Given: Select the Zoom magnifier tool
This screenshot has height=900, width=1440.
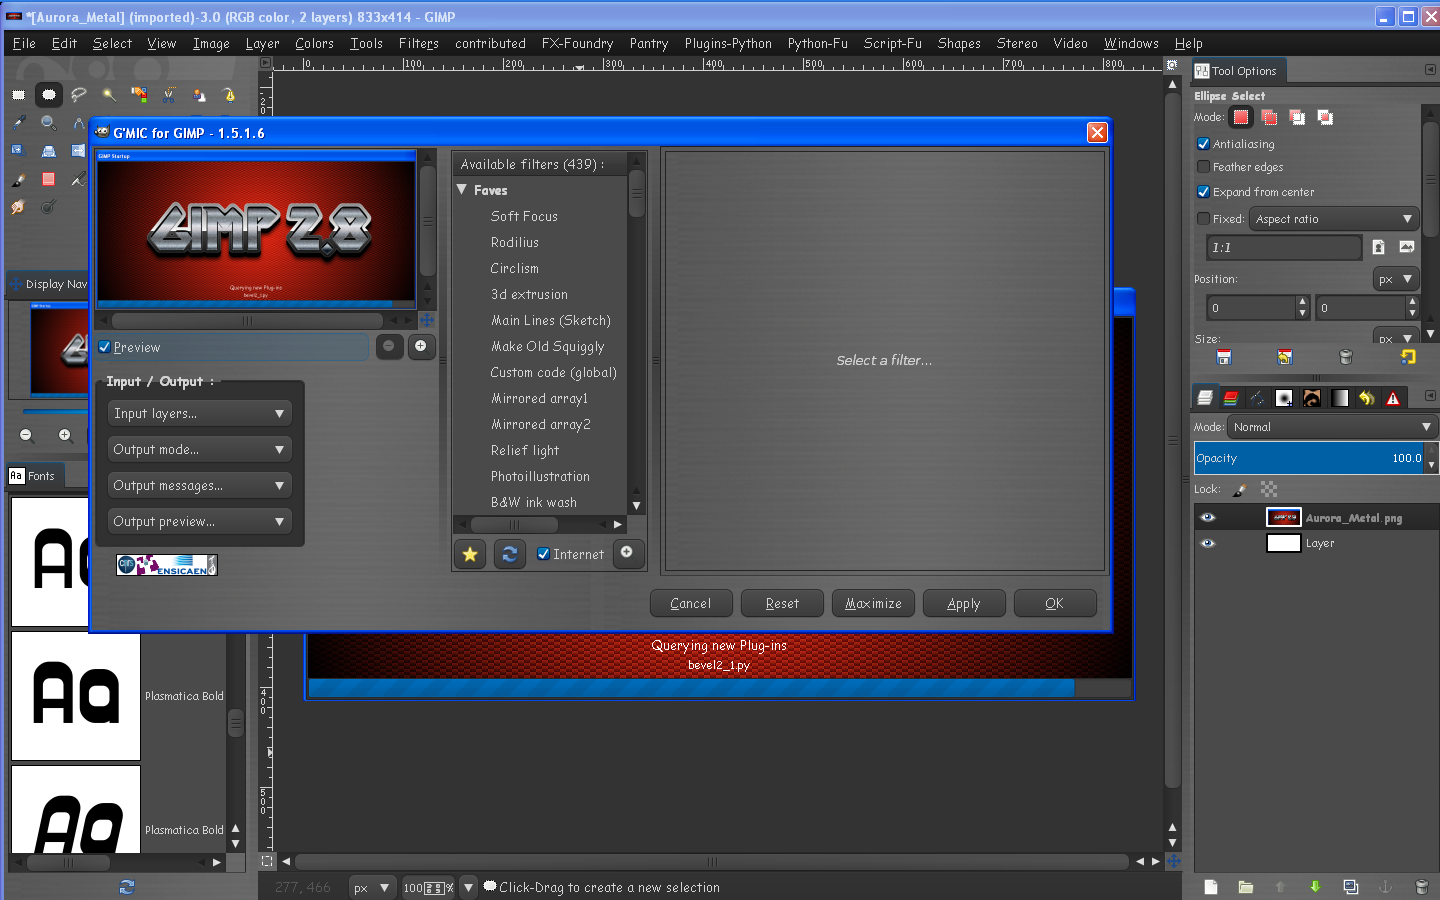Looking at the screenshot, I should (x=48, y=122).
